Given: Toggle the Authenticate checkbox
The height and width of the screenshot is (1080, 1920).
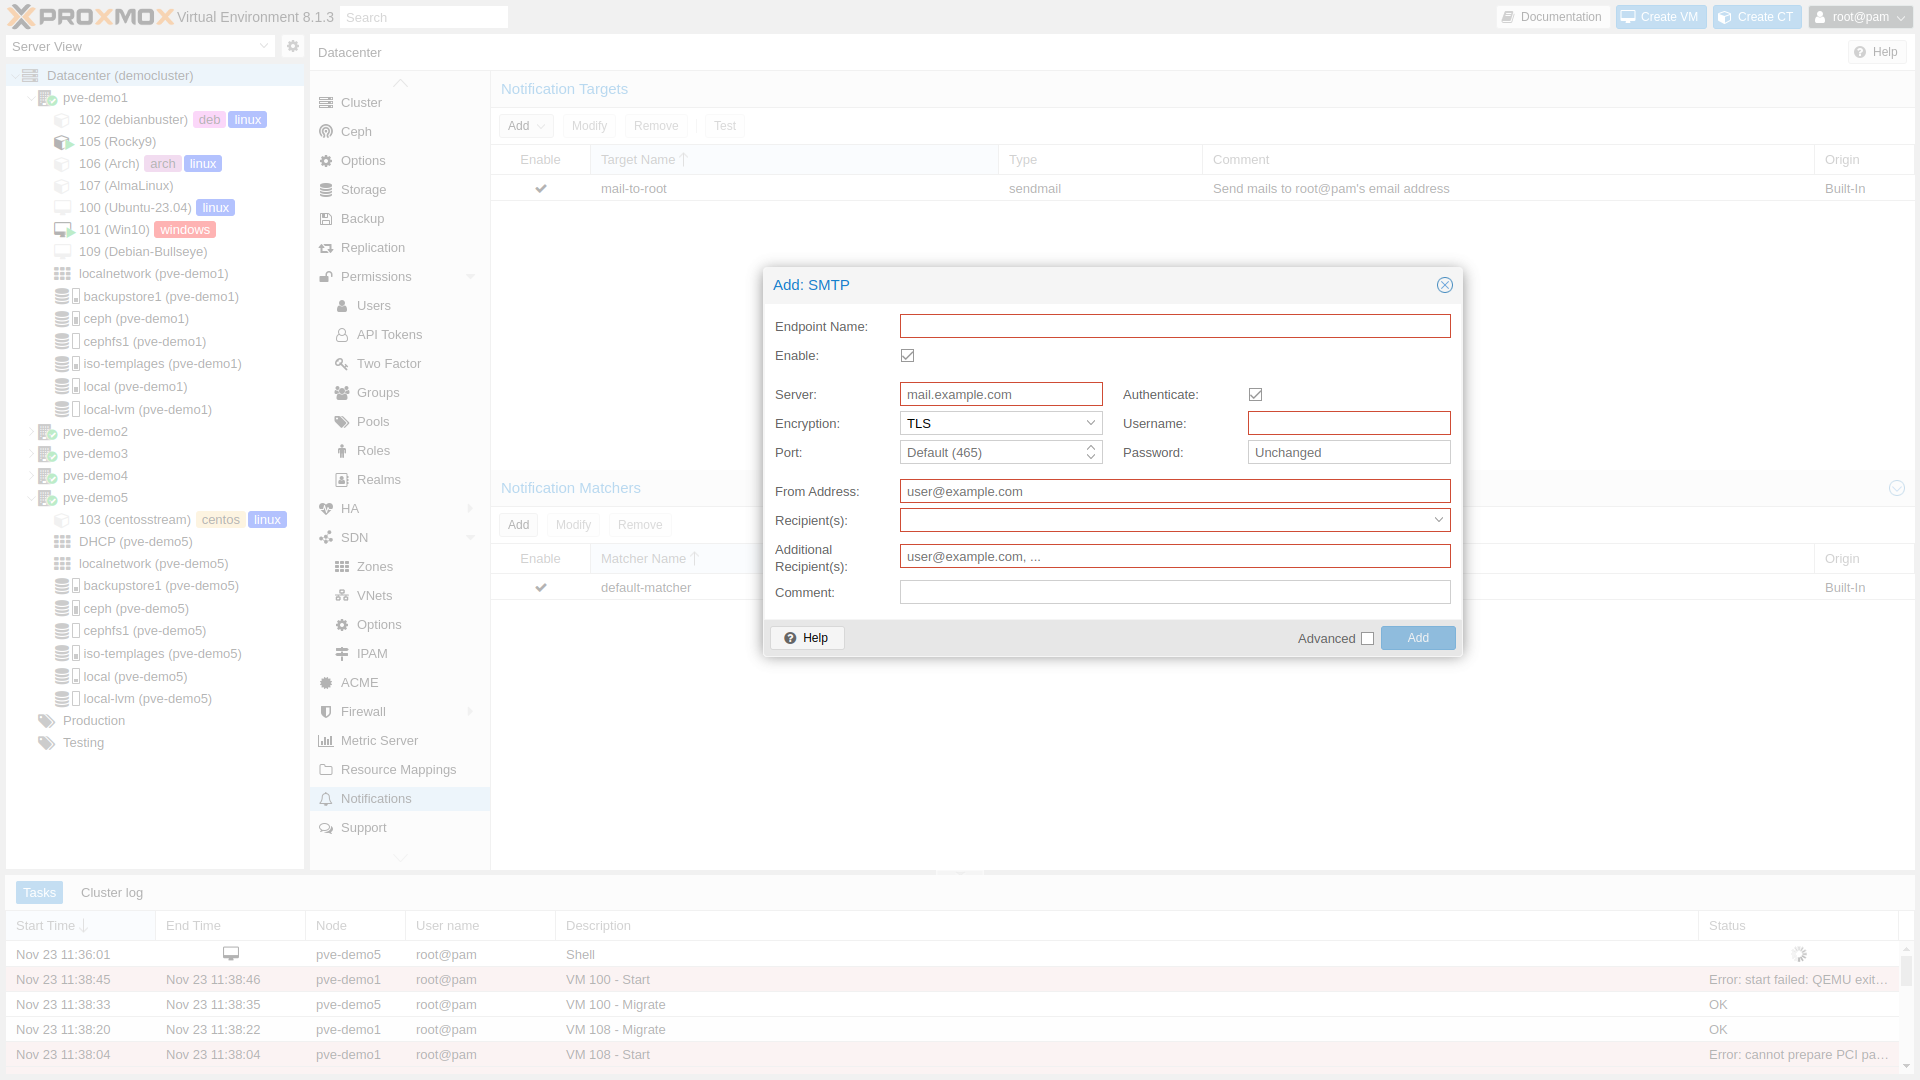Looking at the screenshot, I should coord(1256,395).
